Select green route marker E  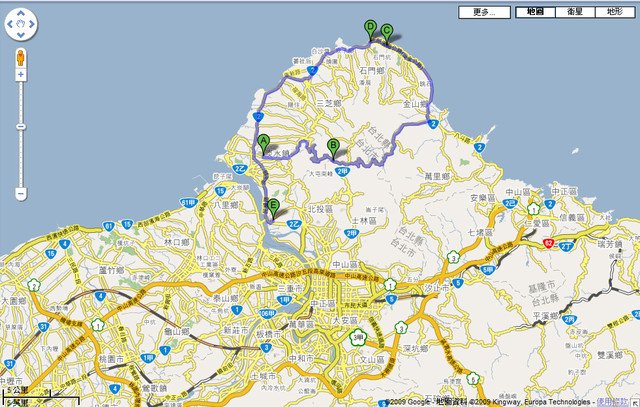(x=273, y=208)
